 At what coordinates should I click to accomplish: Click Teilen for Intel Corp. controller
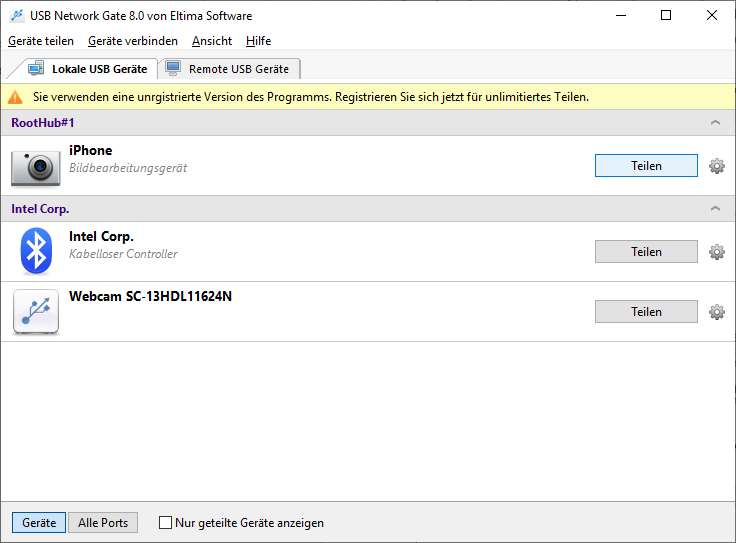(x=646, y=252)
